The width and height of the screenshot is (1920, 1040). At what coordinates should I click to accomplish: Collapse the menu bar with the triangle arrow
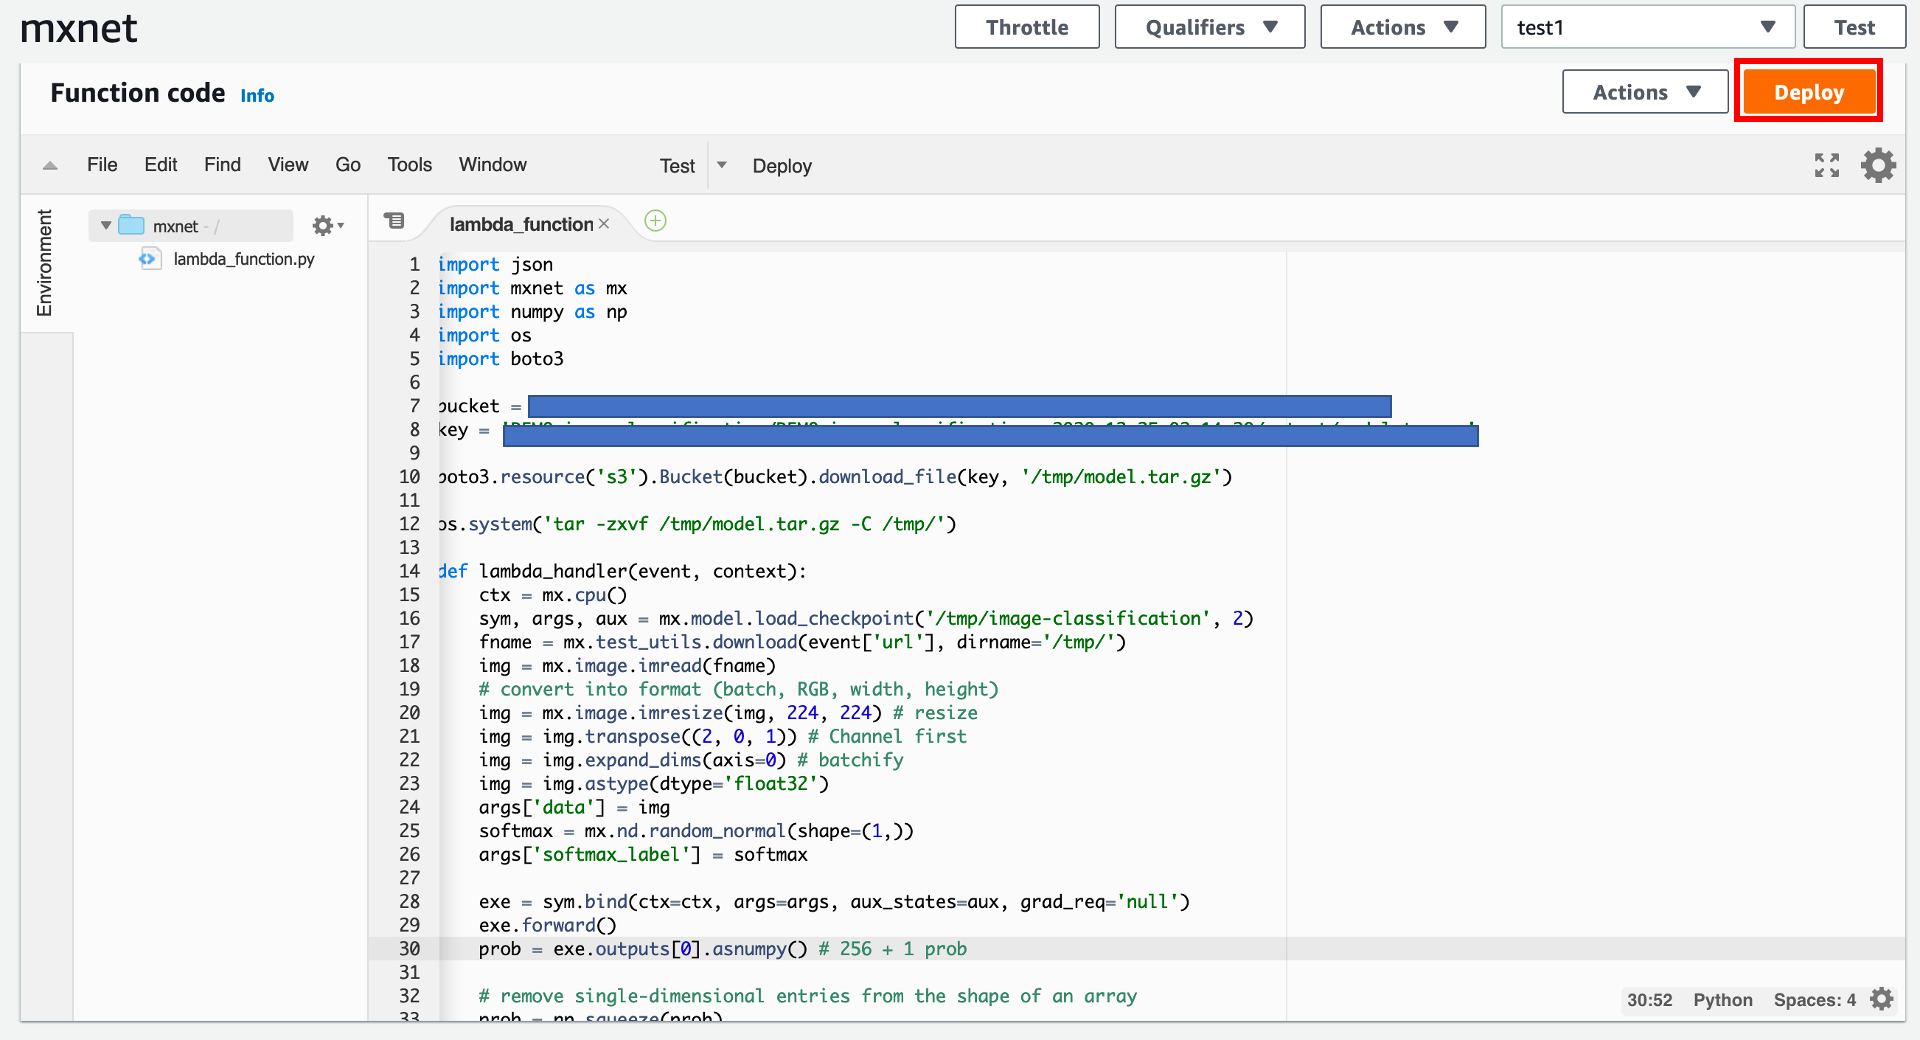(x=48, y=165)
